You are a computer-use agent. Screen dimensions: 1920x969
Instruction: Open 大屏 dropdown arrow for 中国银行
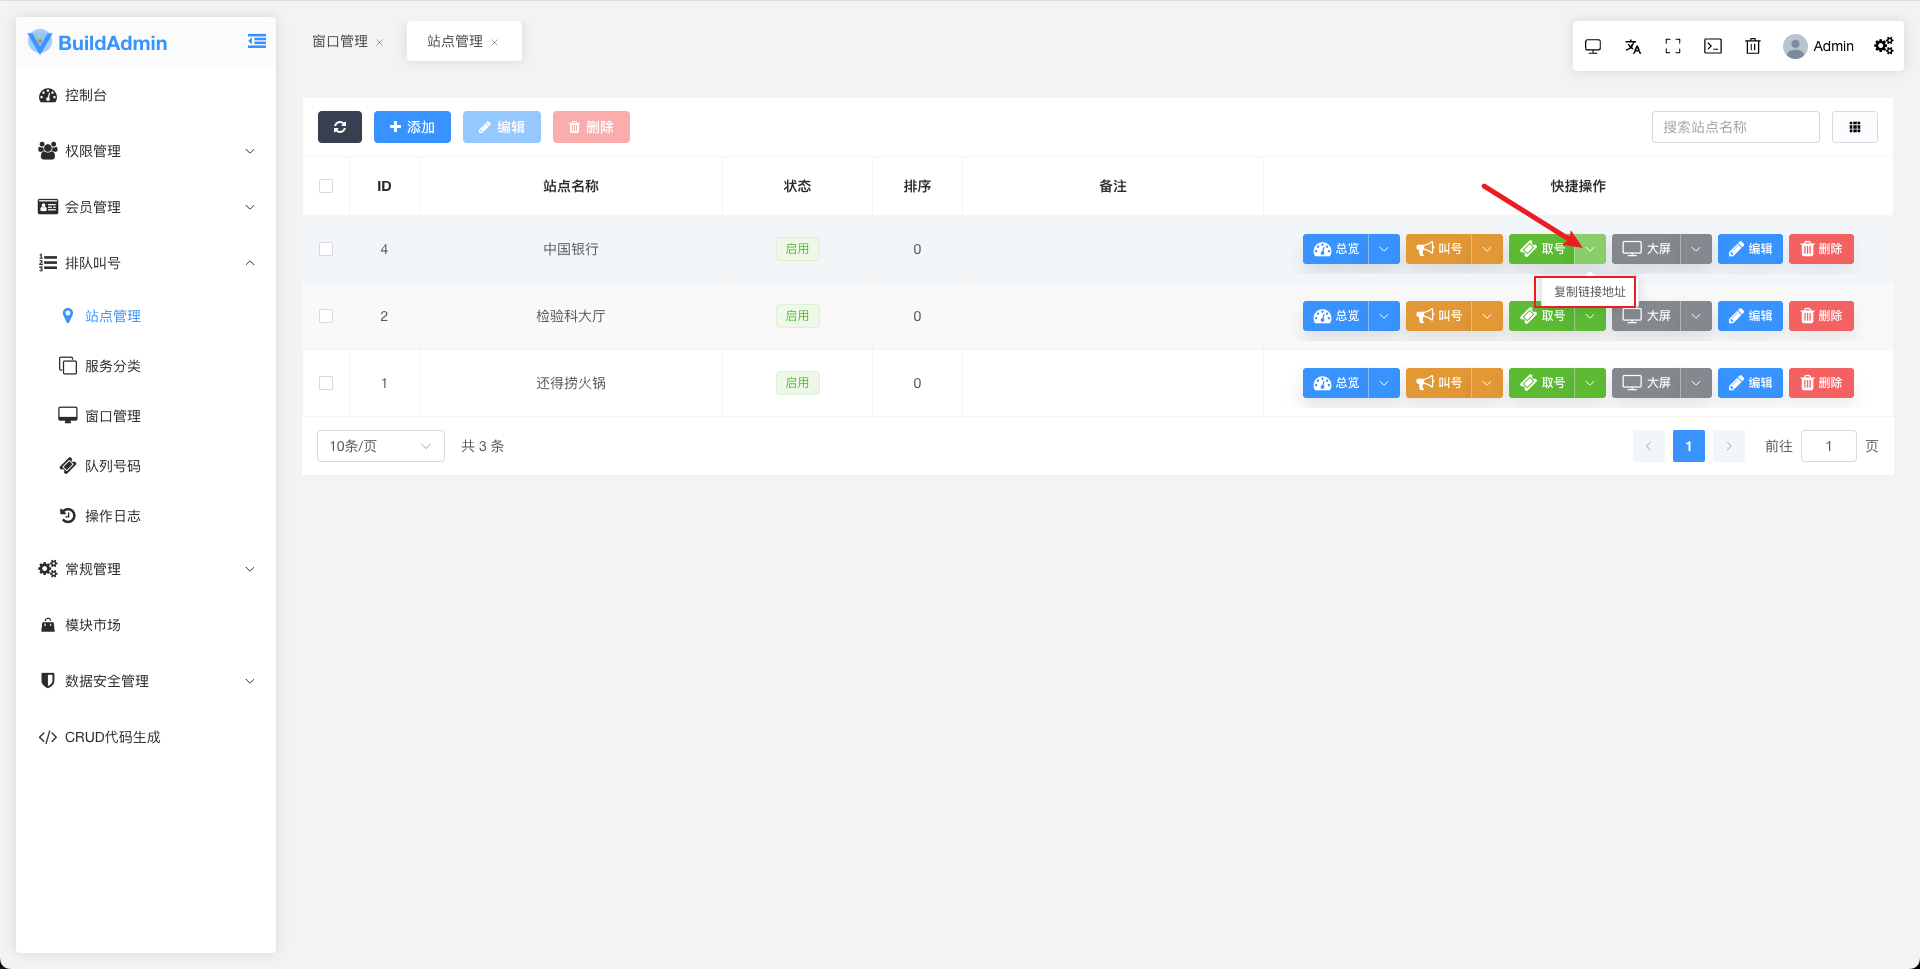1696,249
